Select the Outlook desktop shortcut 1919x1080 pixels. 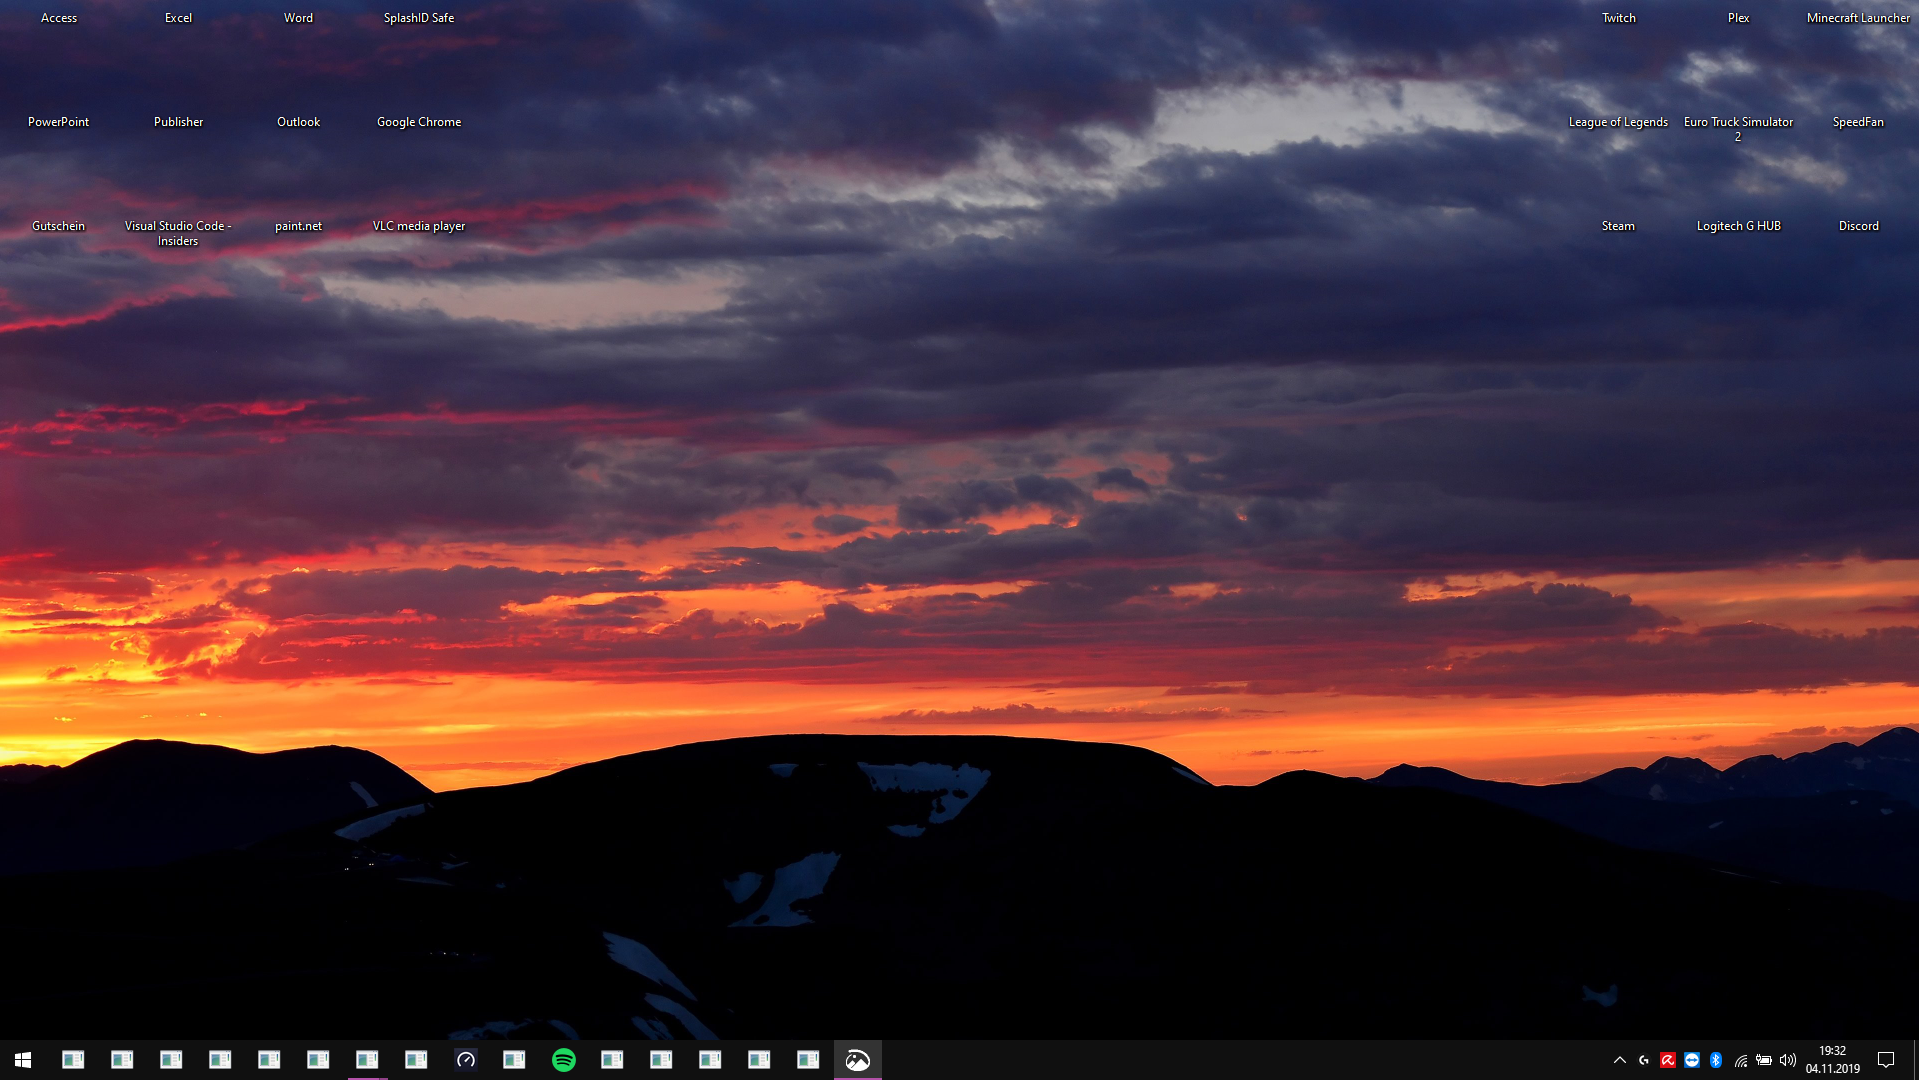298,122
